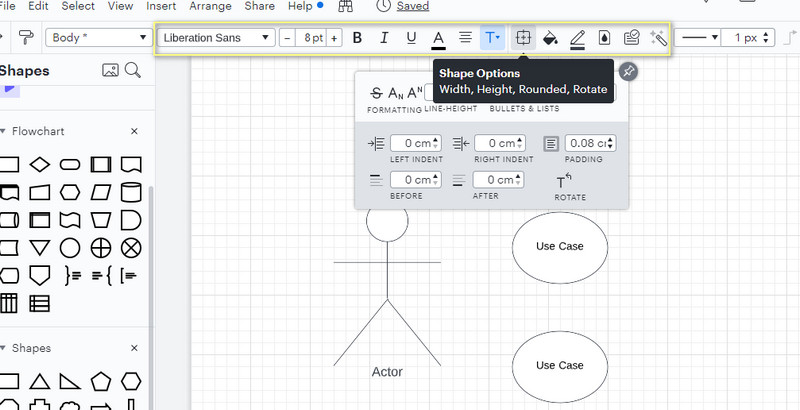The height and width of the screenshot is (410, 800).
Task: Open the feature find binoculars icon
Action: click(346, 6)
